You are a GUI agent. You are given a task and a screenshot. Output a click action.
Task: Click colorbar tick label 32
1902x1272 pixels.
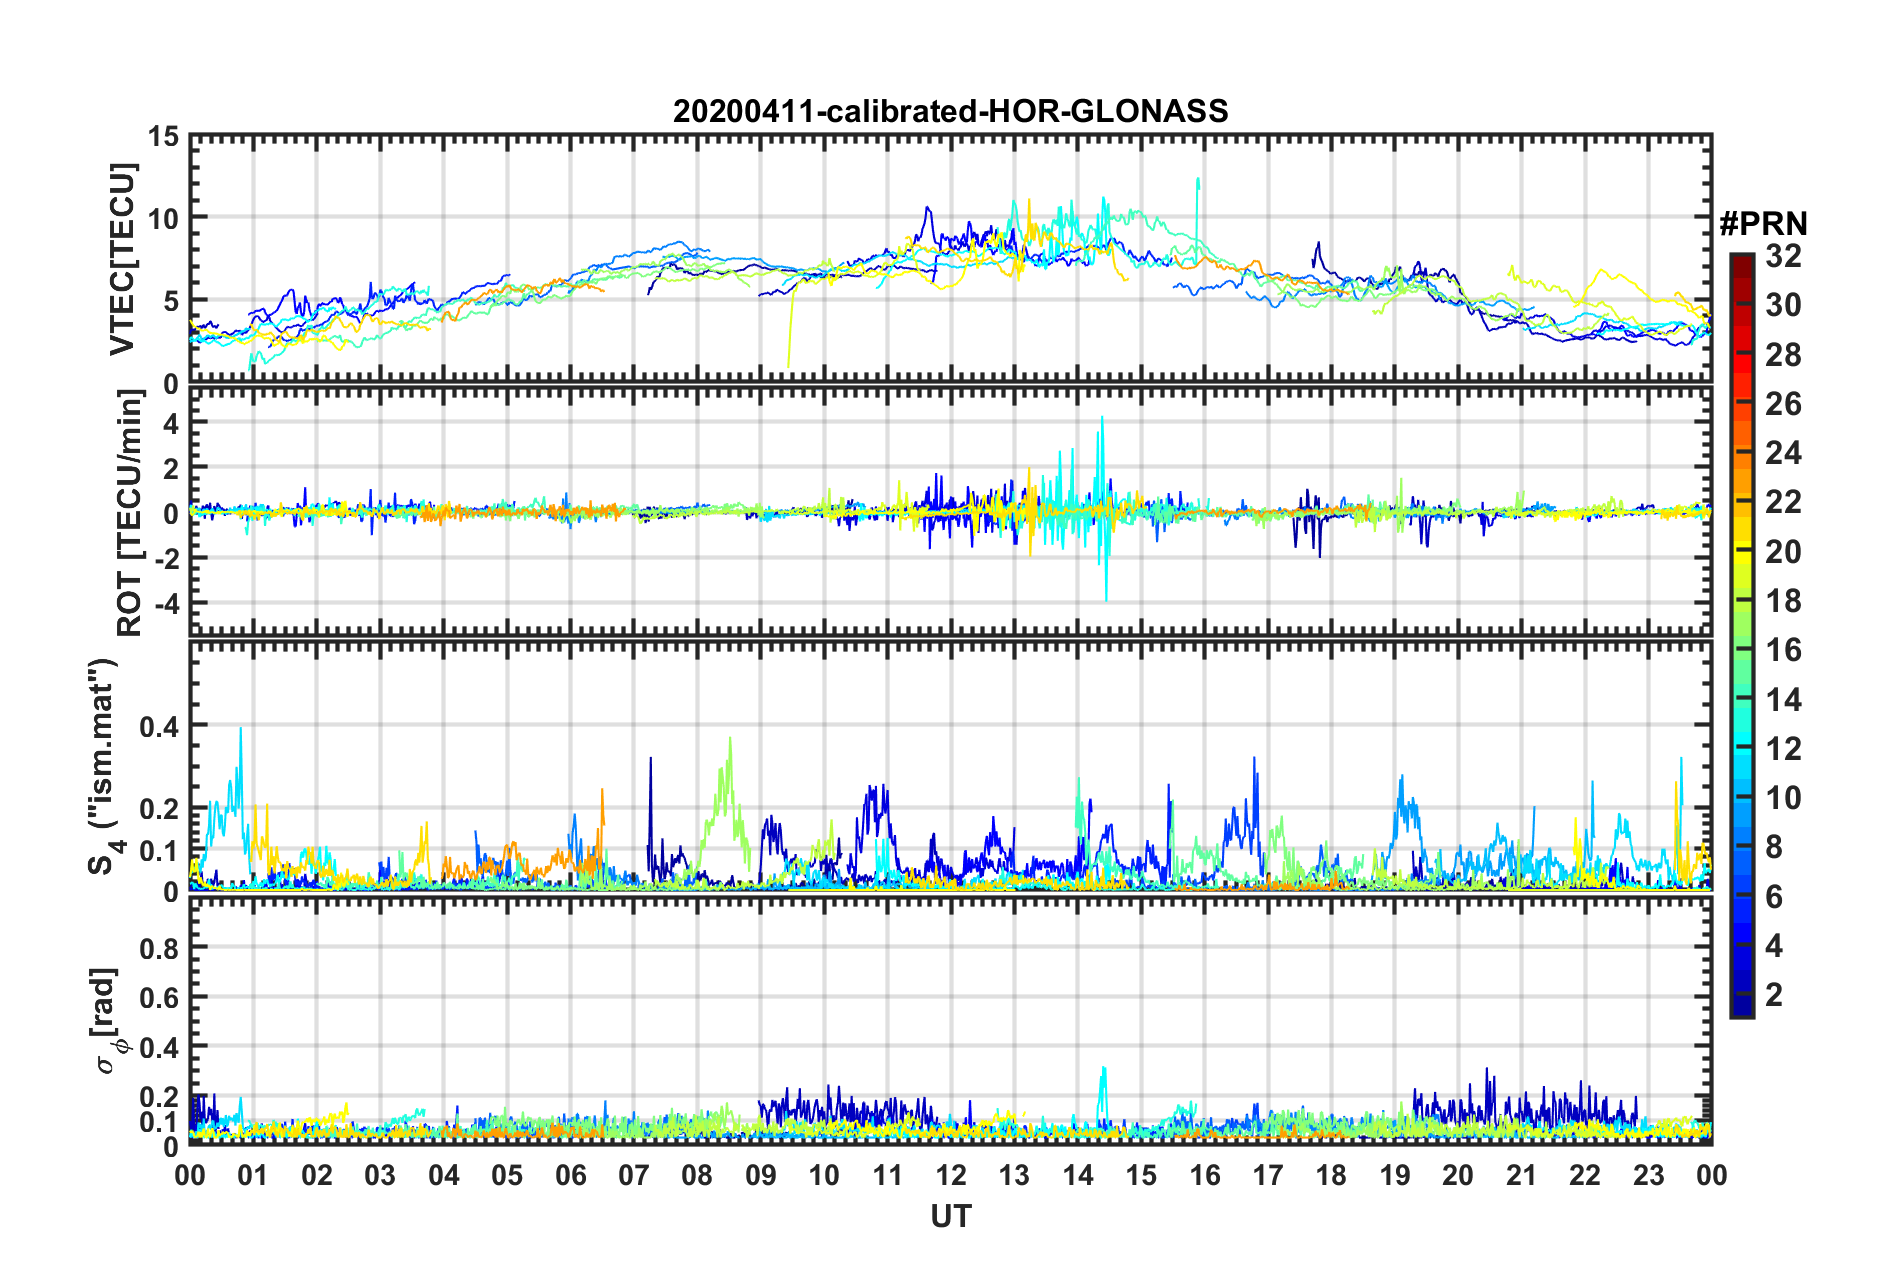[x=1783, y=256]
